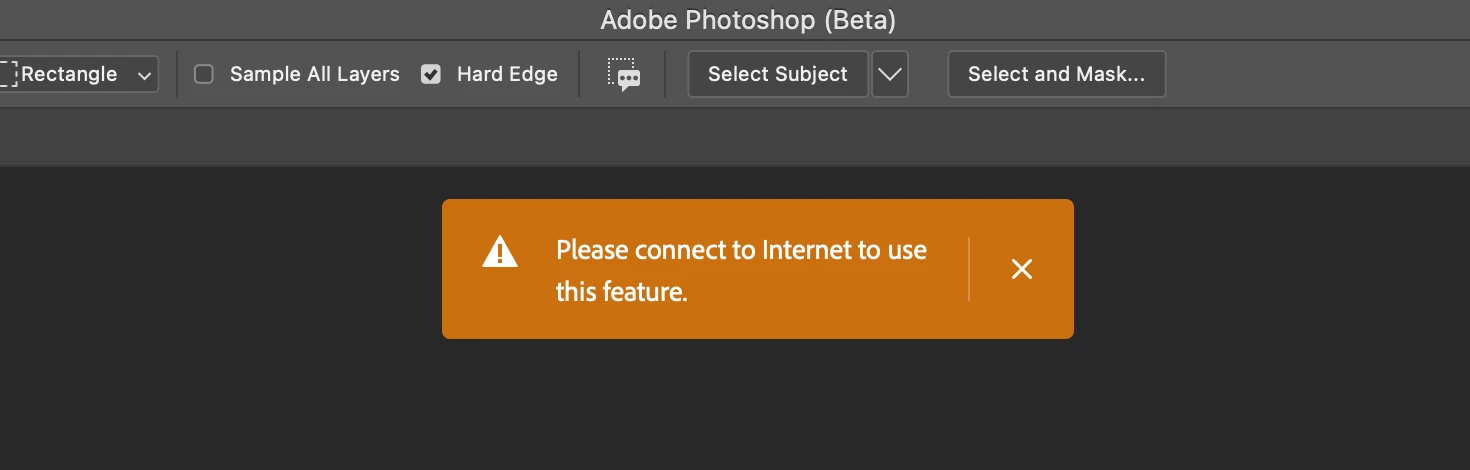Screen dimensions: 1470x470
Task: Uncheck the Hard Edge checkbox
Action: coord(431,74)
